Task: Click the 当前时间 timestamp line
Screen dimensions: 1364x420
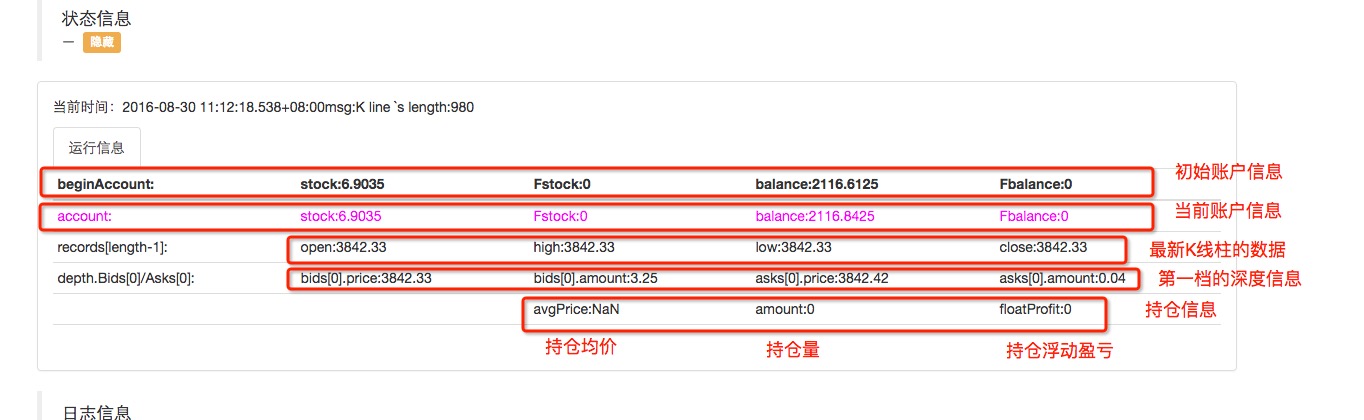Action: point(263,107)
